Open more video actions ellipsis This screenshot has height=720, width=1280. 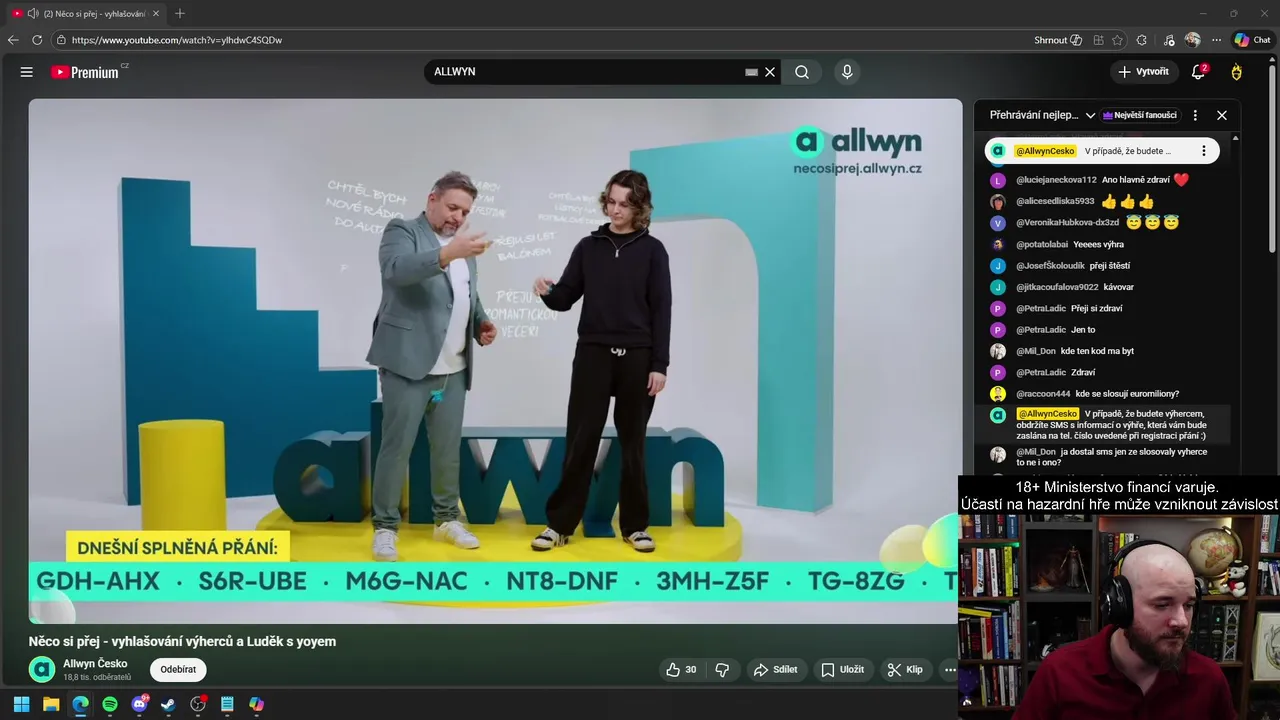[950, 670]
